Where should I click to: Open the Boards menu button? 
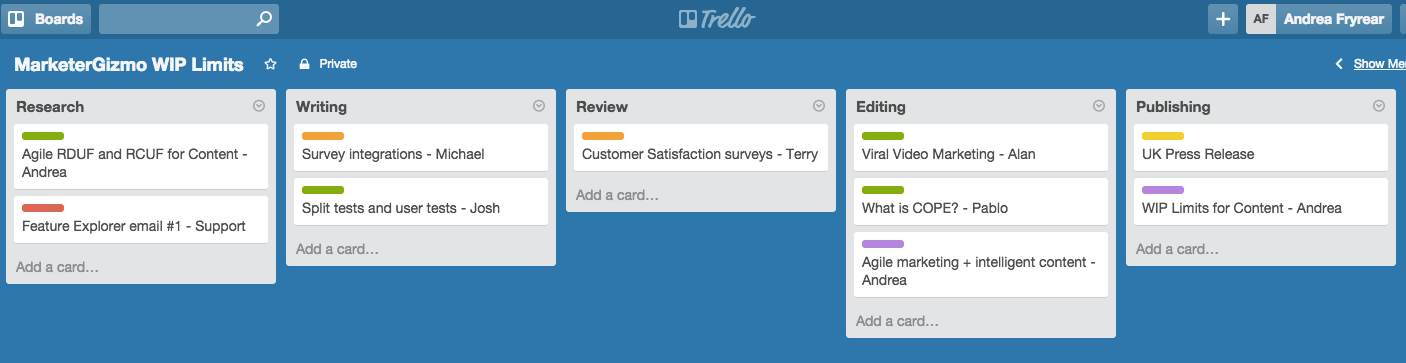tap(47, 18)
